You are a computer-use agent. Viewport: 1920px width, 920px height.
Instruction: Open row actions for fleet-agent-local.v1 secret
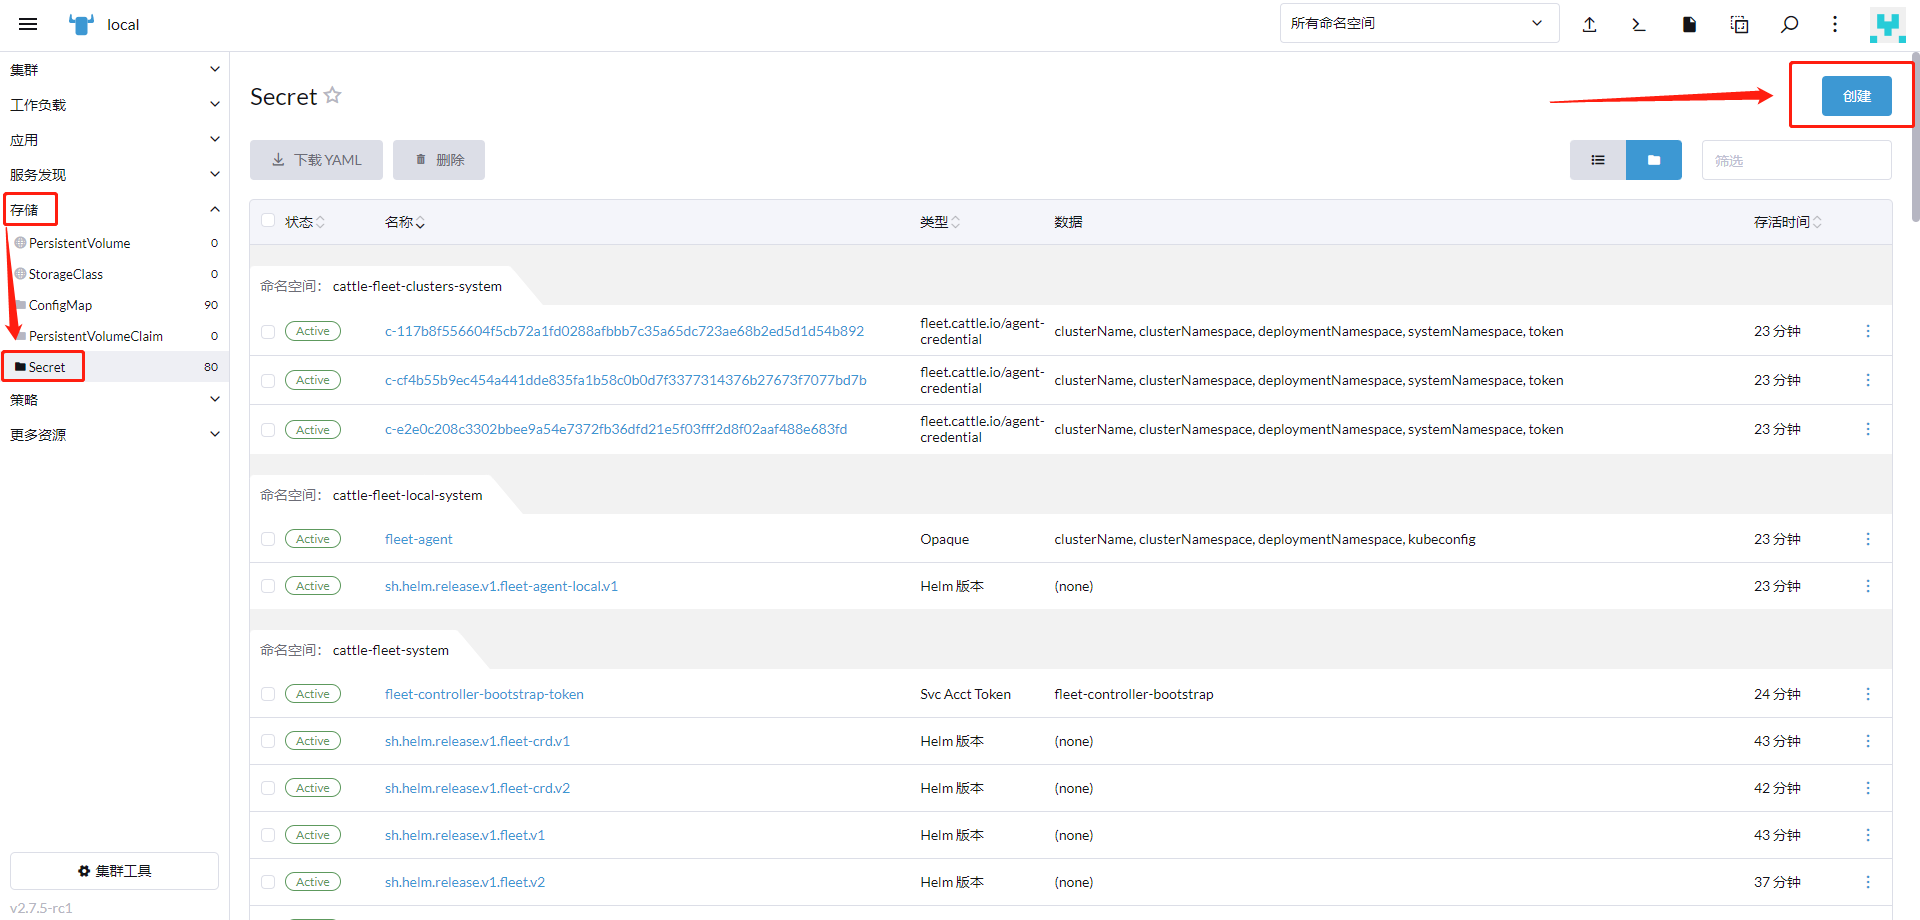pos(1868,586)
